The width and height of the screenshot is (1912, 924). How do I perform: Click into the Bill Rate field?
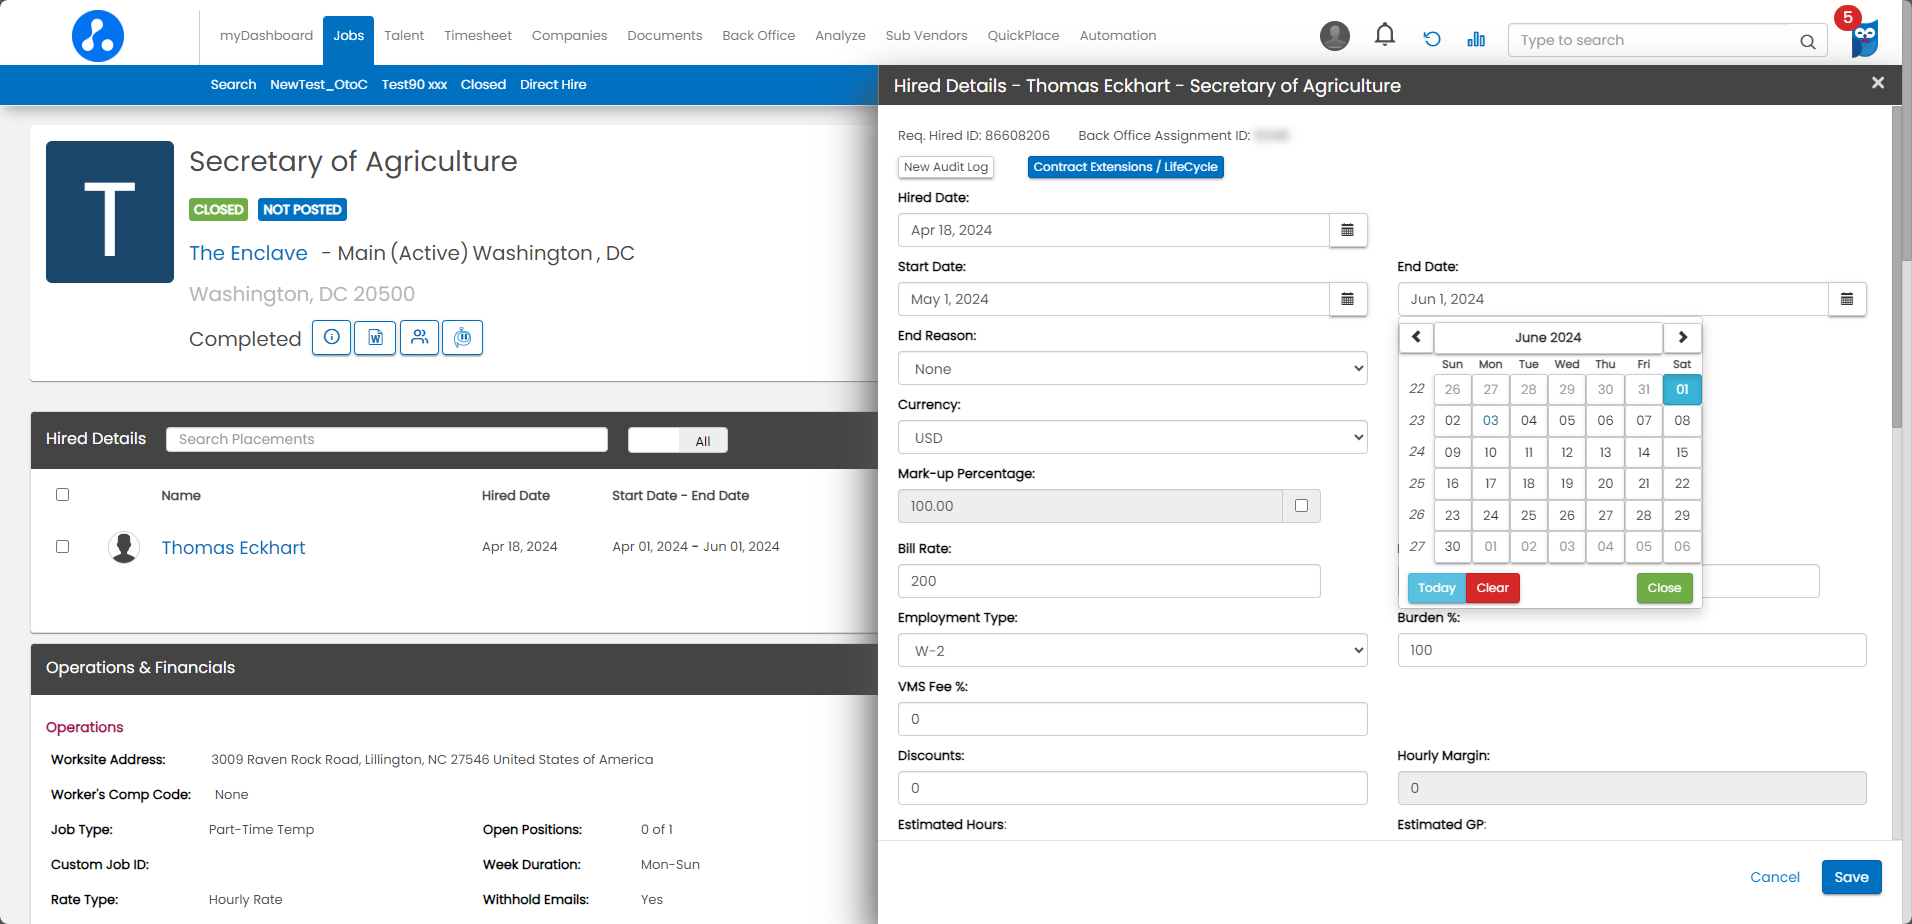[1108, 581]
